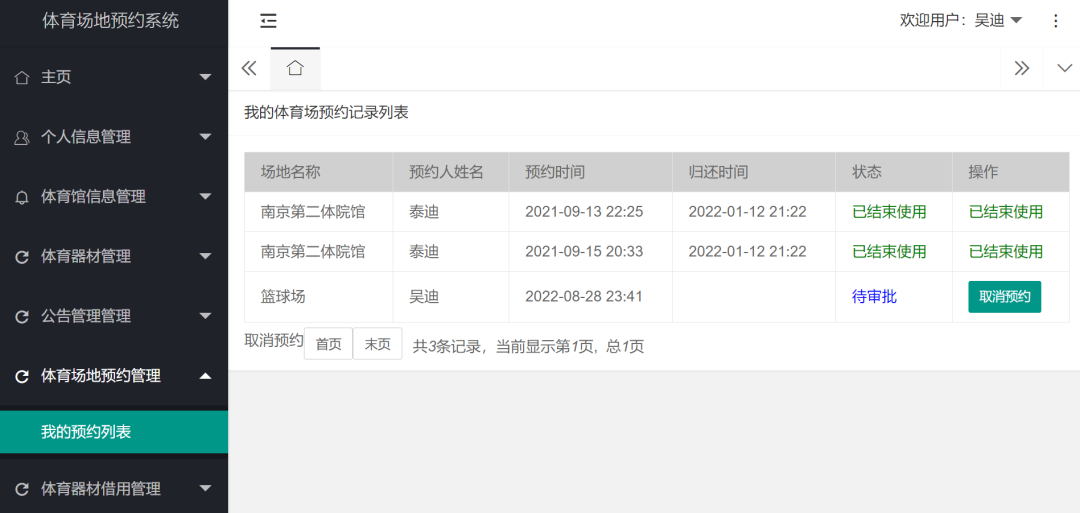Open the 体育器材管理 sidebar menu
1080x513 pixels.
point(114,257)
